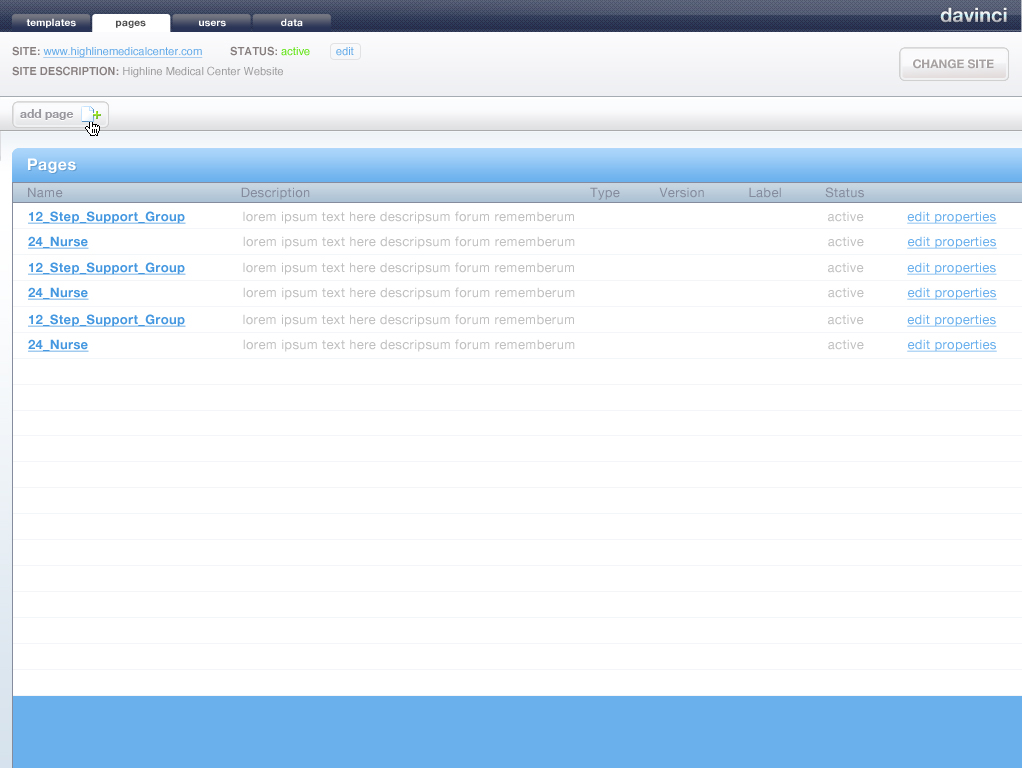Image resolution: width=1022 pixels, height=768 pixels.
Task: Click edit properties for the third 12_Step_Support_Group row
Action: pos(952,320)
